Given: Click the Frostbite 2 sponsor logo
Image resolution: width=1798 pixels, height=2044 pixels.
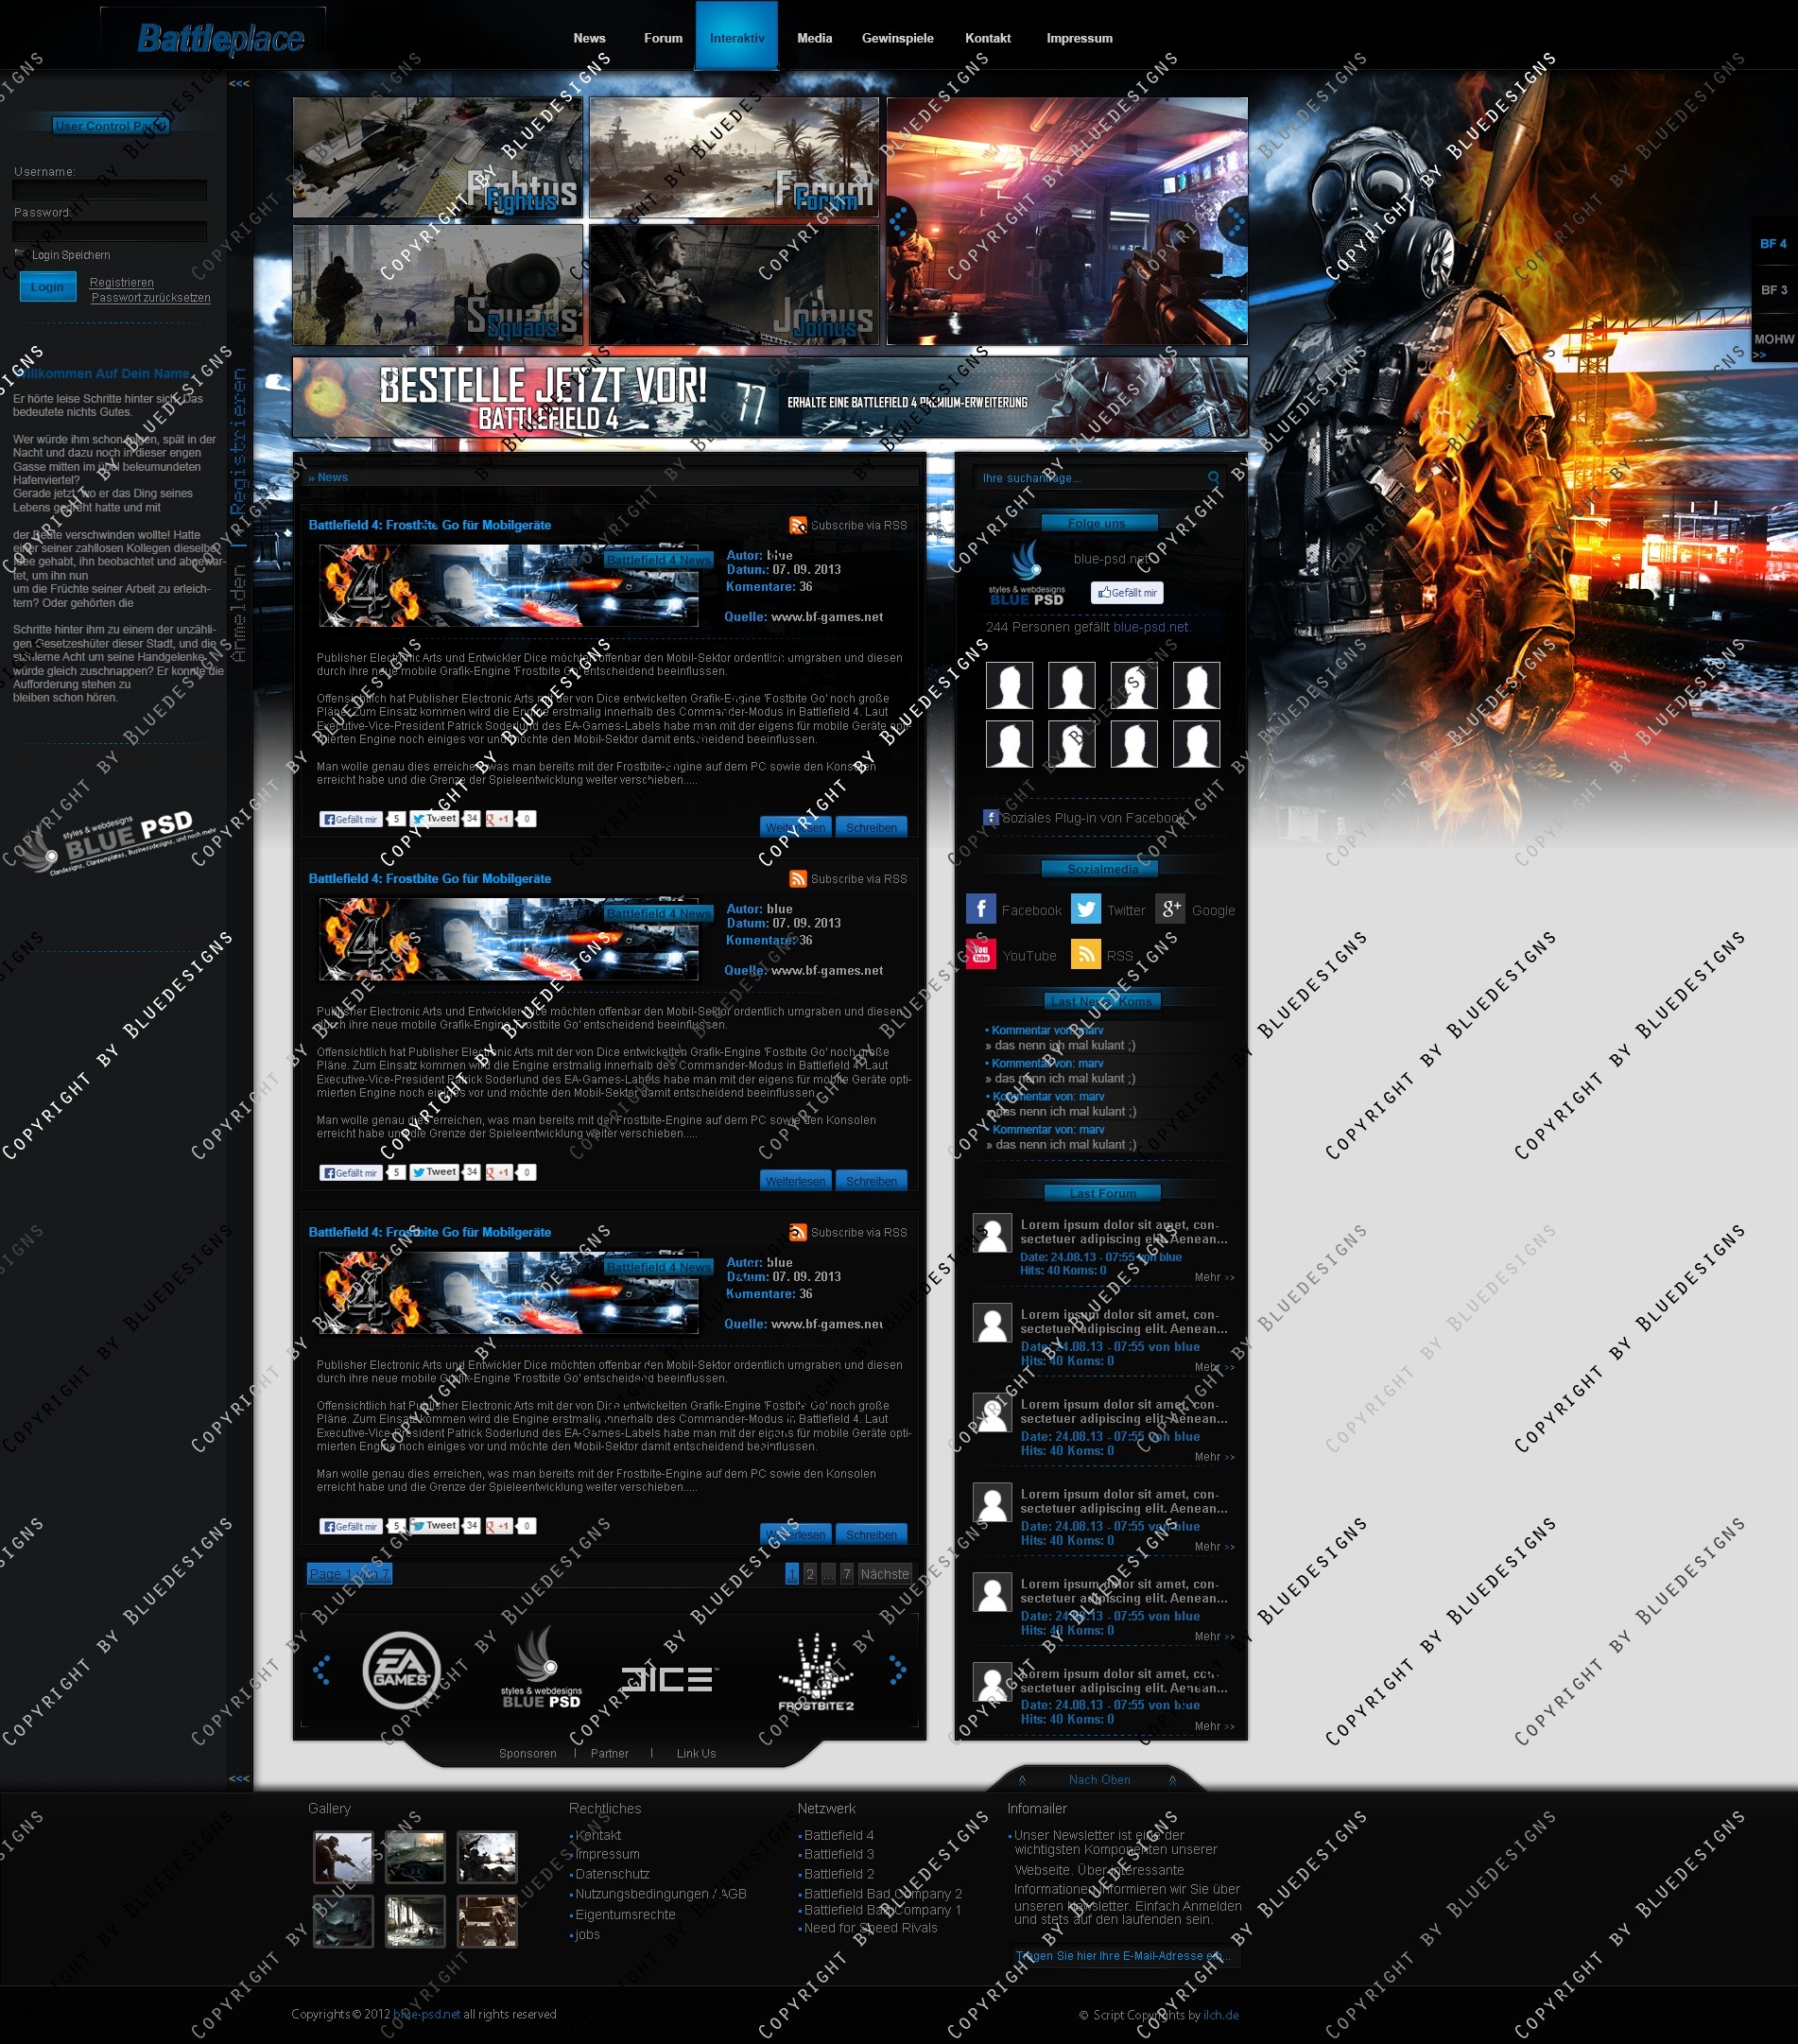Looking at the screenshot, I should coord(816,1673).
